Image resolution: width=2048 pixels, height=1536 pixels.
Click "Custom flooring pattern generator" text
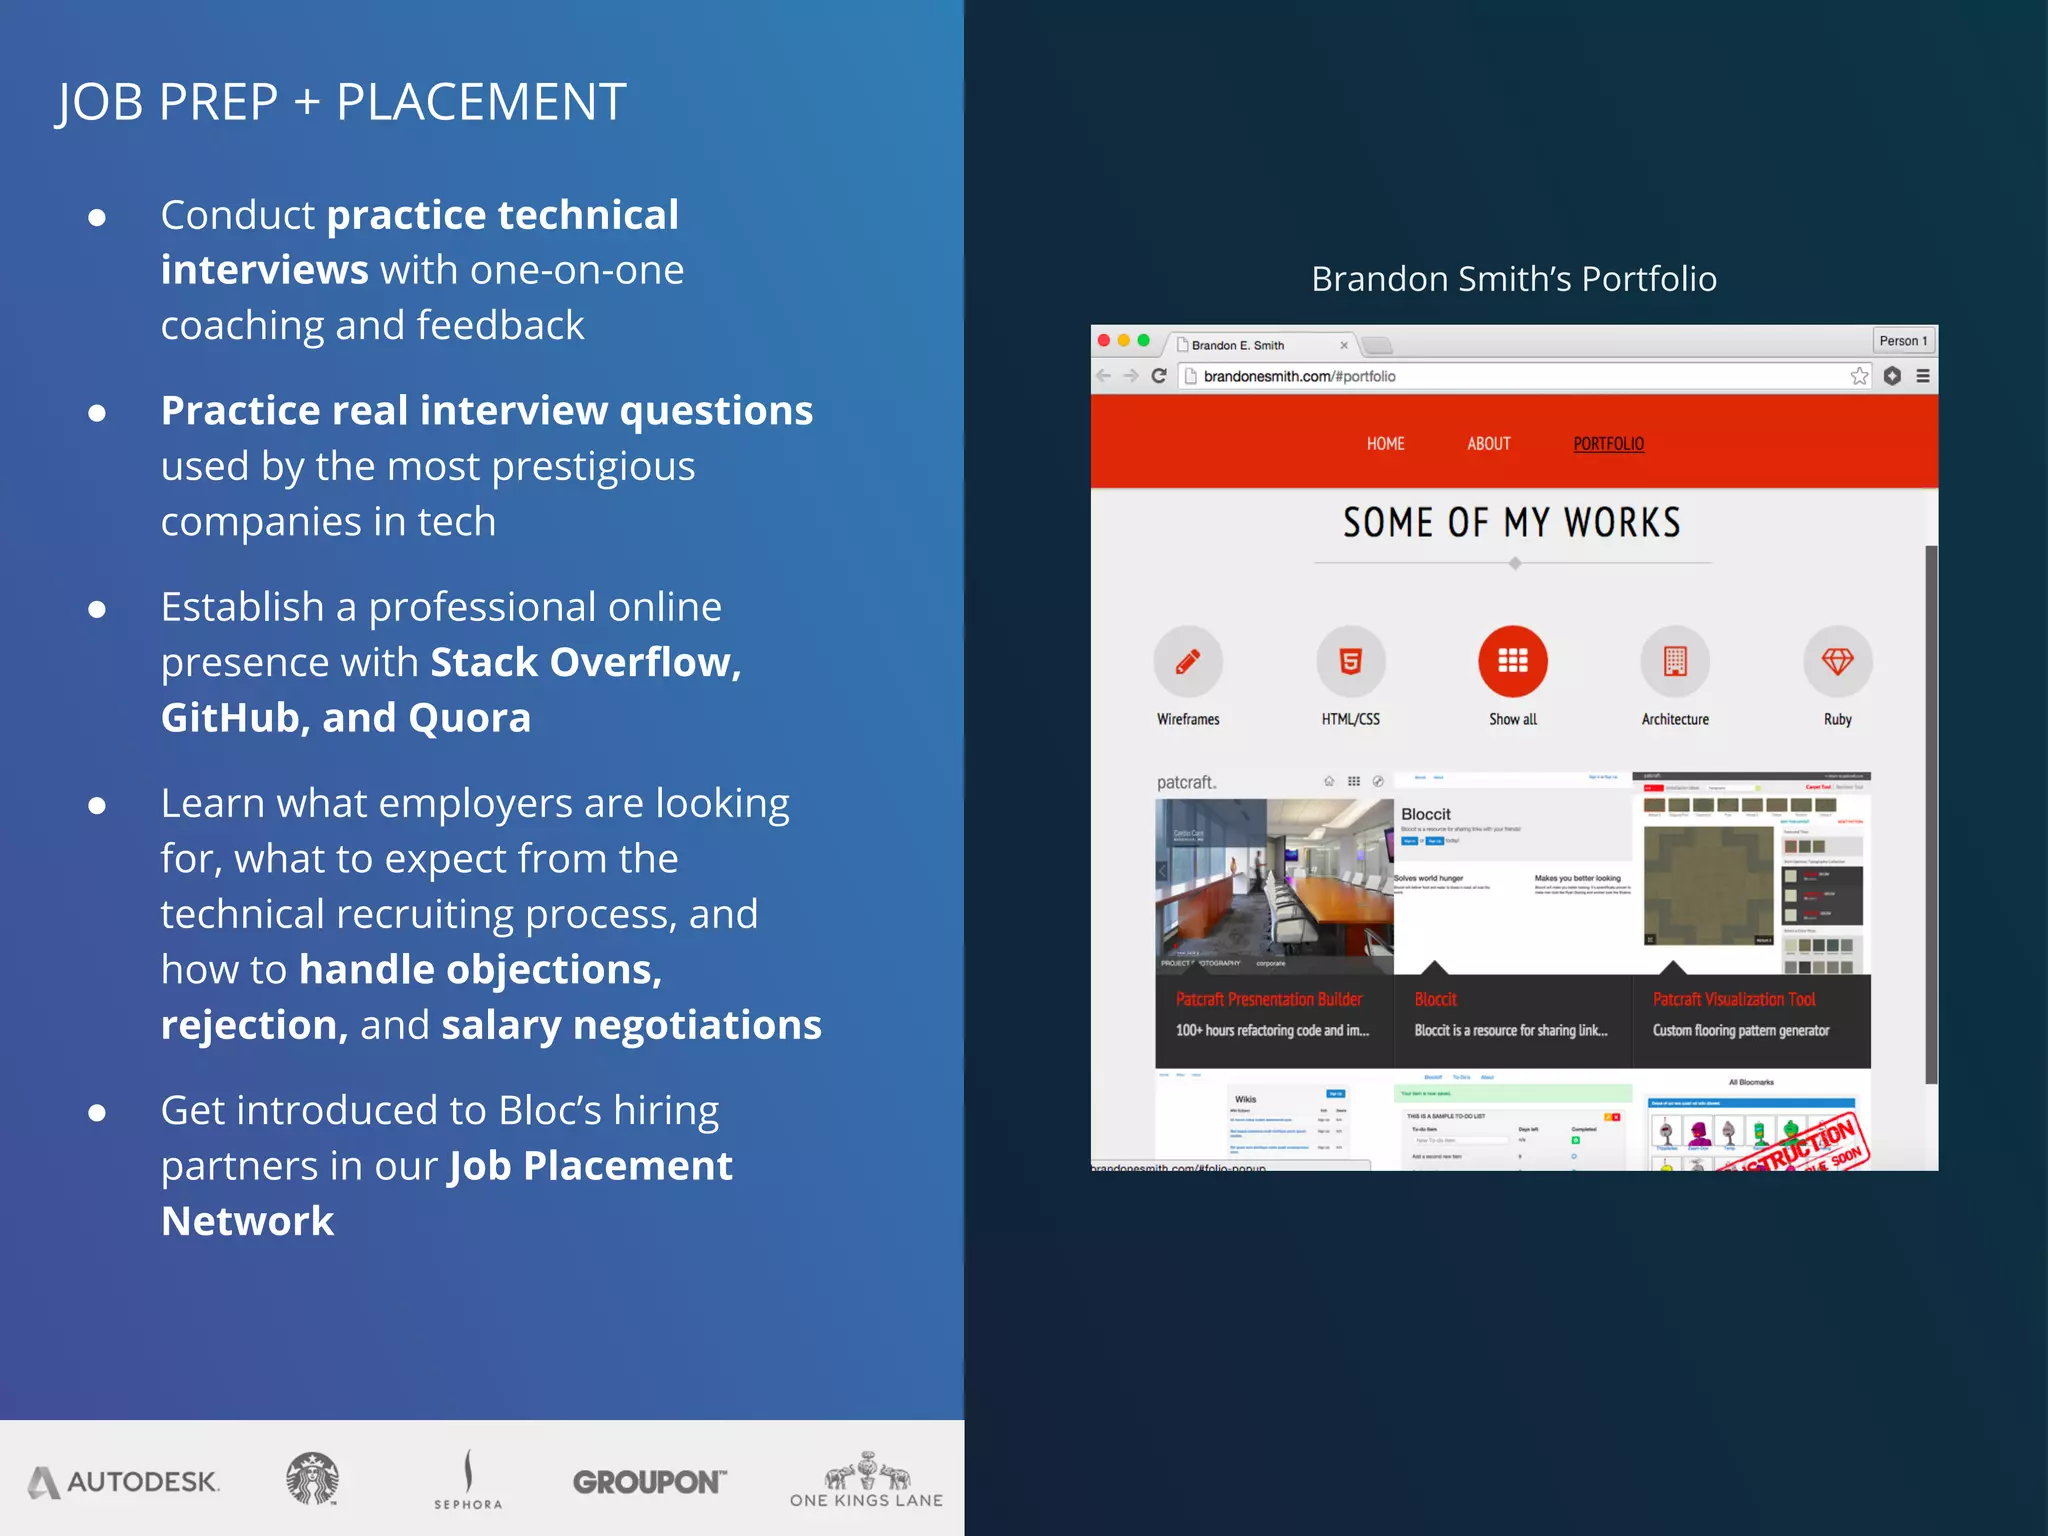coord(1741,1030)
